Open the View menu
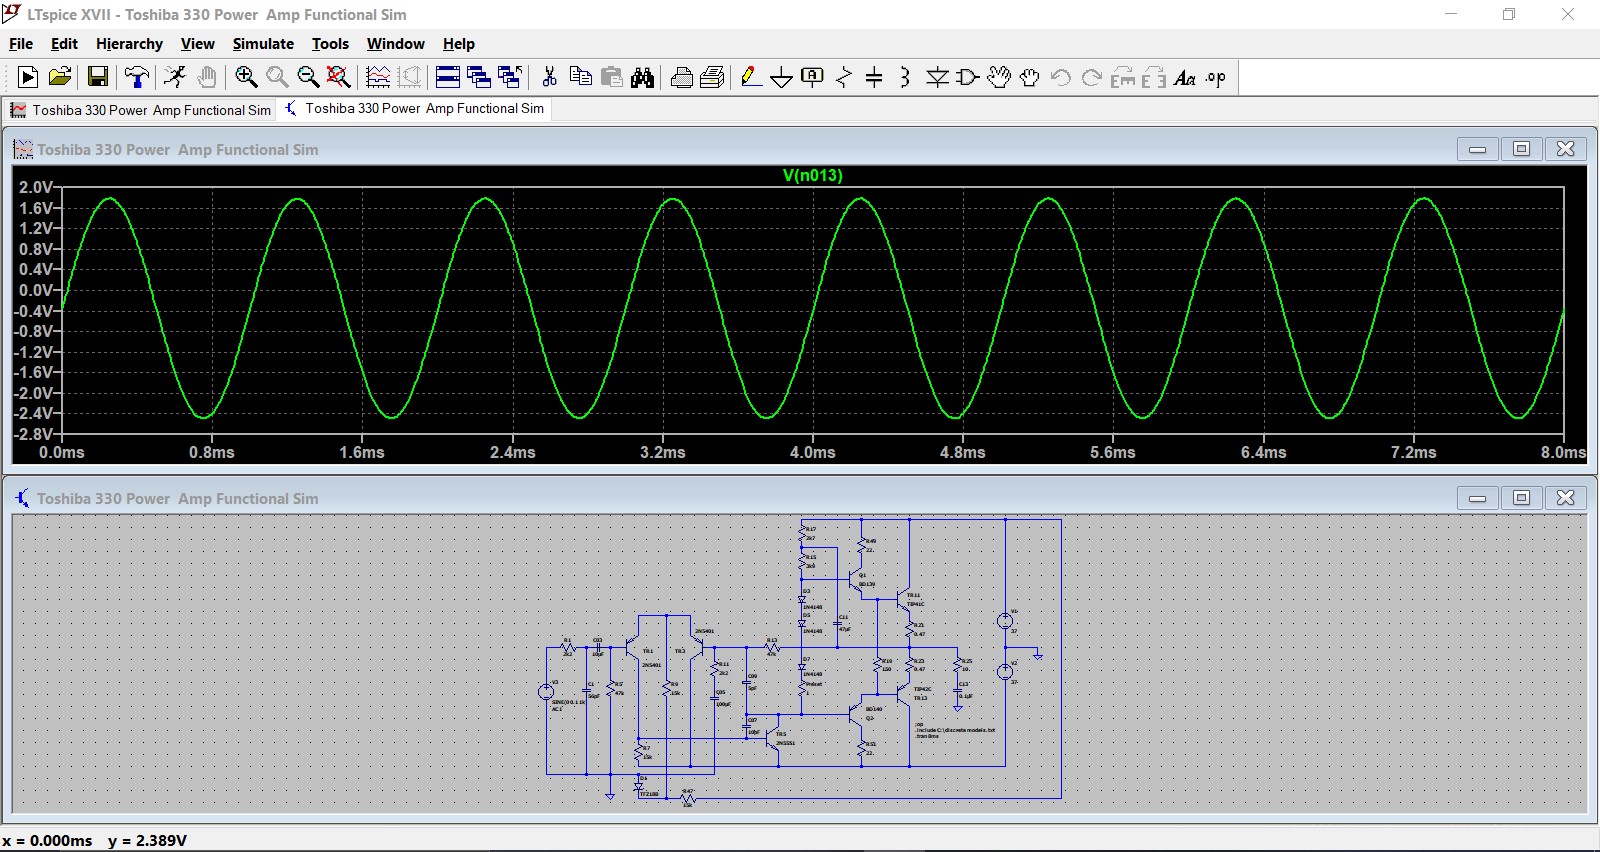Image resolution: width=1600 pixels, height=852 pixels. pyautogui.click(x=197, y=44)
